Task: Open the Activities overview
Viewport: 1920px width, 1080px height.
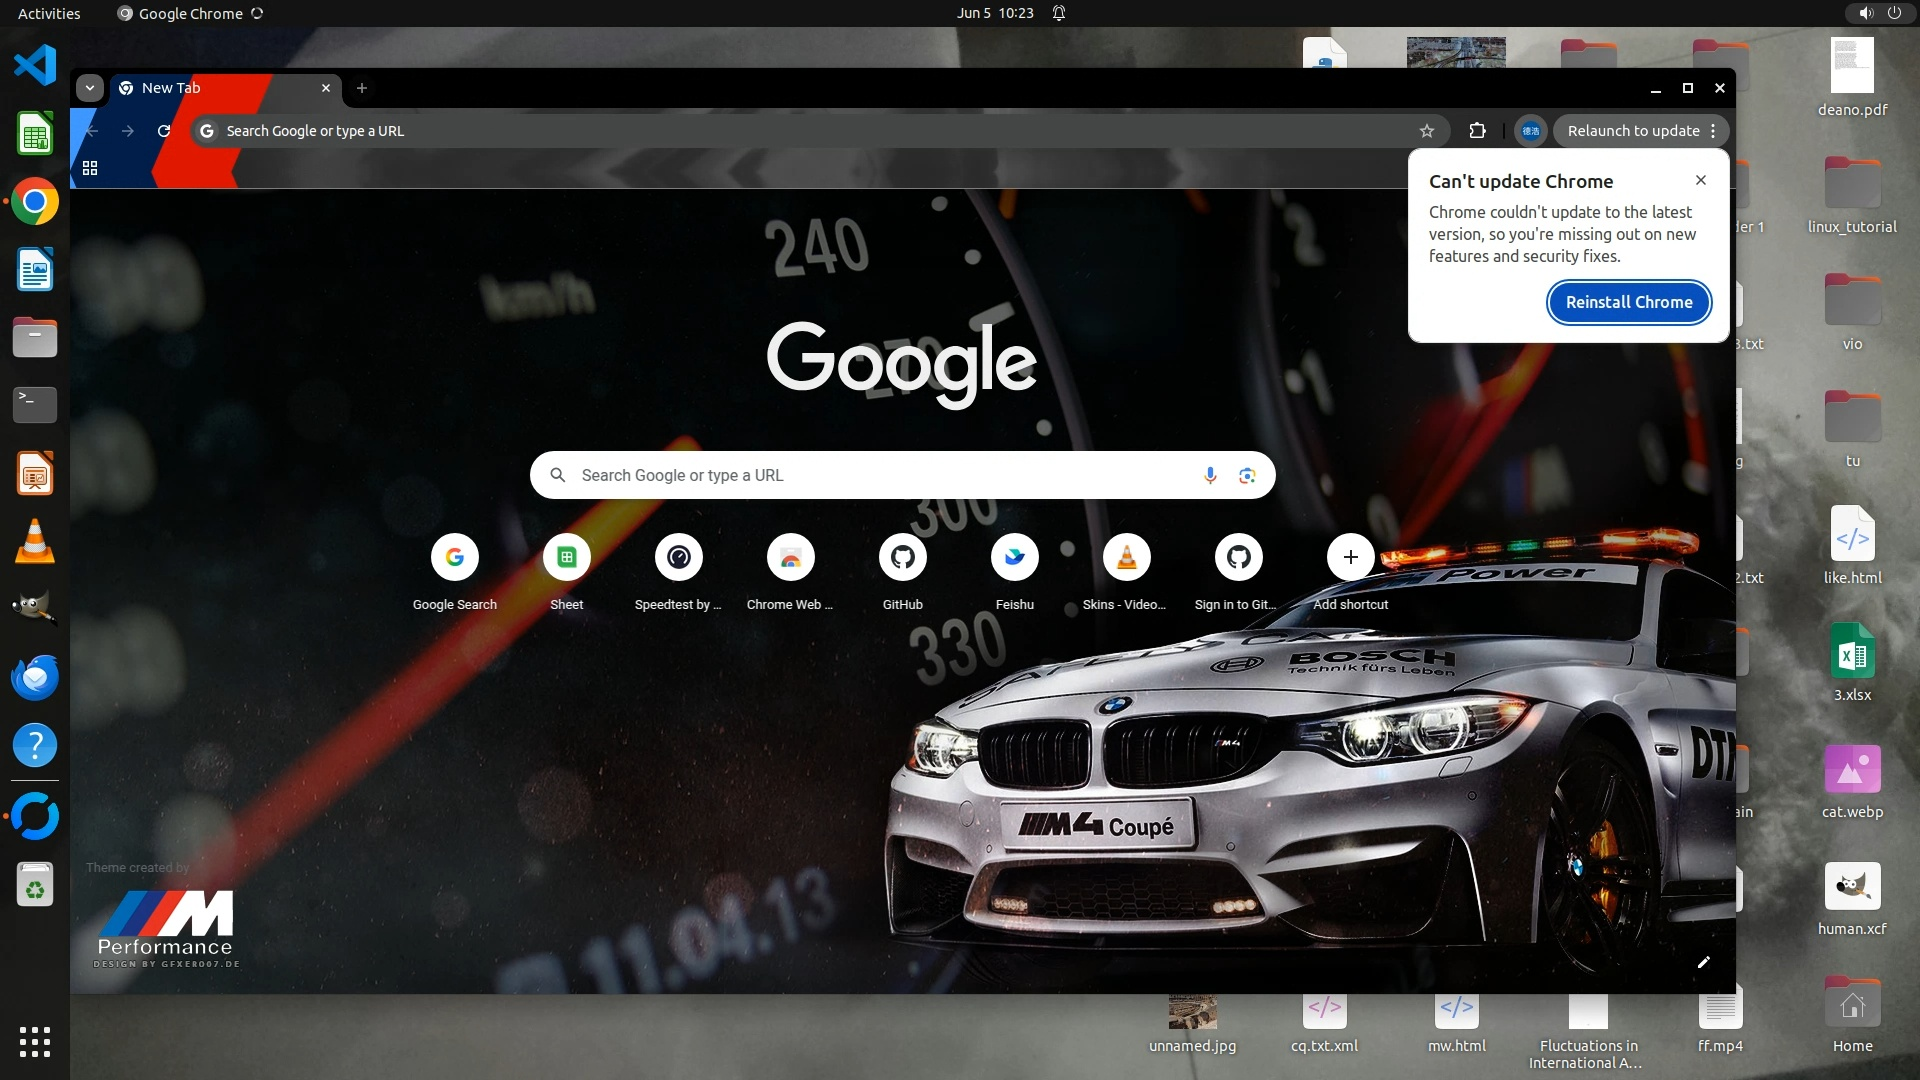Action: tap(49, 13)
